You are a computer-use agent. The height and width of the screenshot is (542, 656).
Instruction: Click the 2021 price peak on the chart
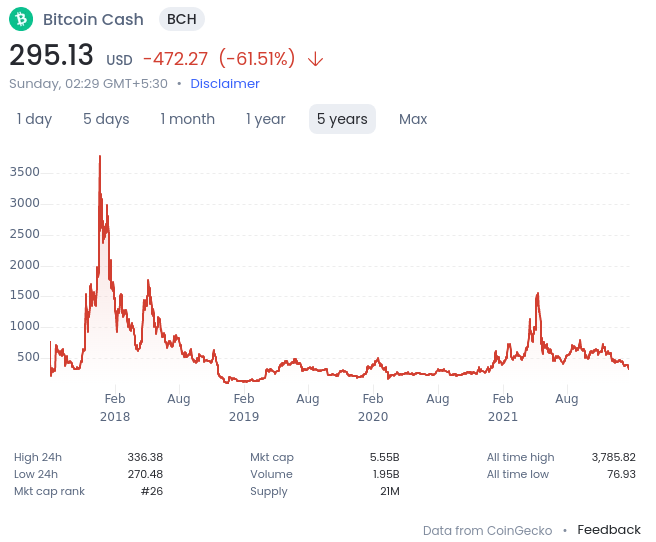point(538,294)
